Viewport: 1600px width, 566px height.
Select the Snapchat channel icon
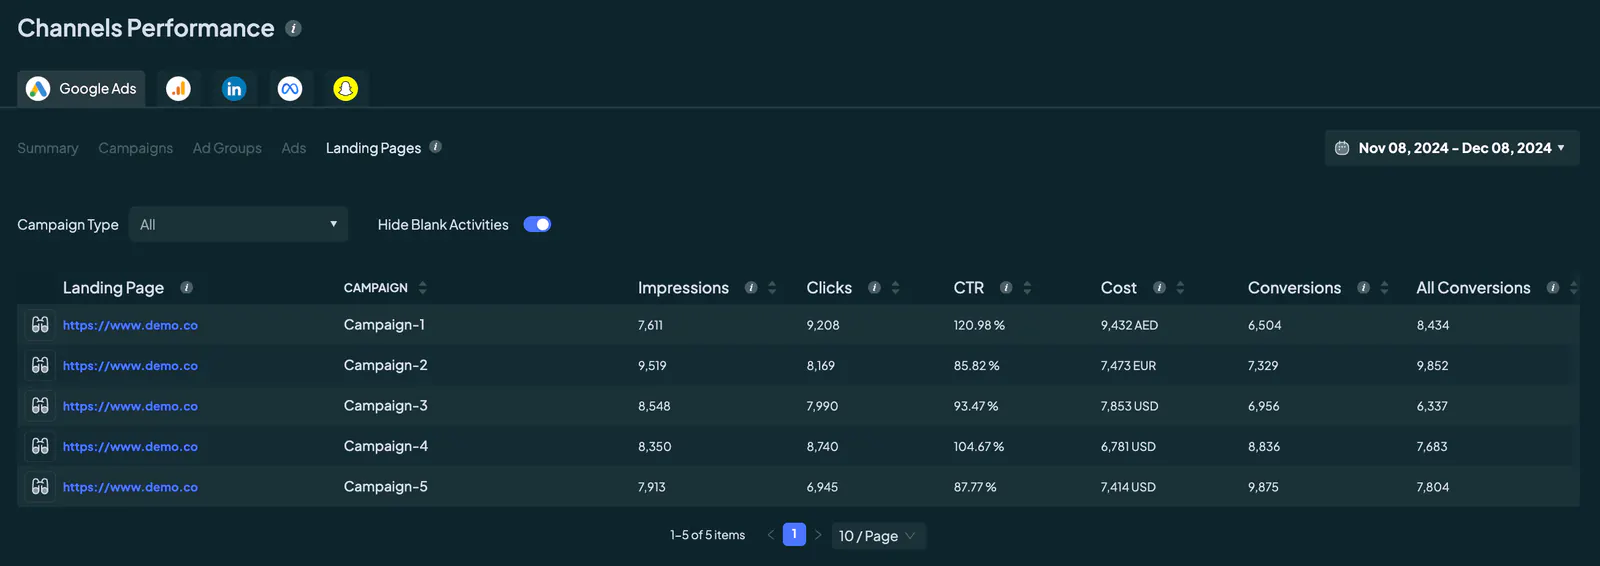346,88
